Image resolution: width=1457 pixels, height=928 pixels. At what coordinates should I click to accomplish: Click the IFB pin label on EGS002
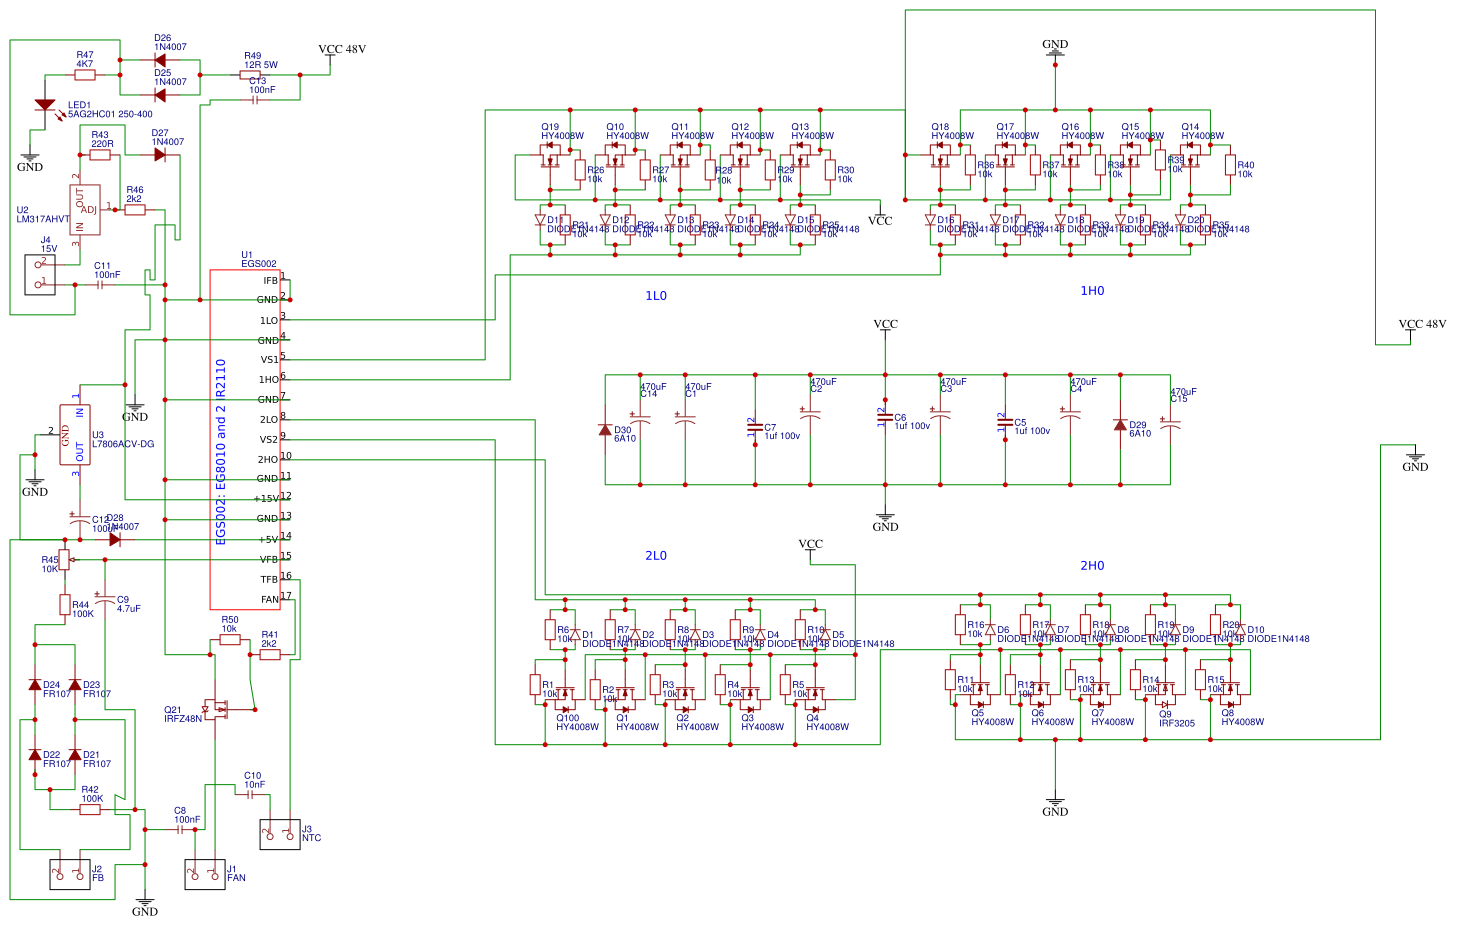pyautogui.click(x=270, y=281)
